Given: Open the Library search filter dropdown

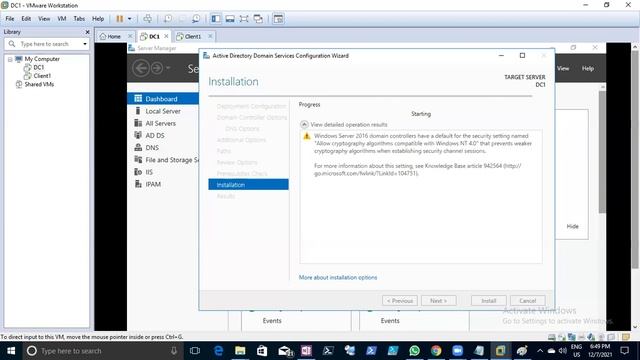Looking at the screenshot, I should (85, 44).
